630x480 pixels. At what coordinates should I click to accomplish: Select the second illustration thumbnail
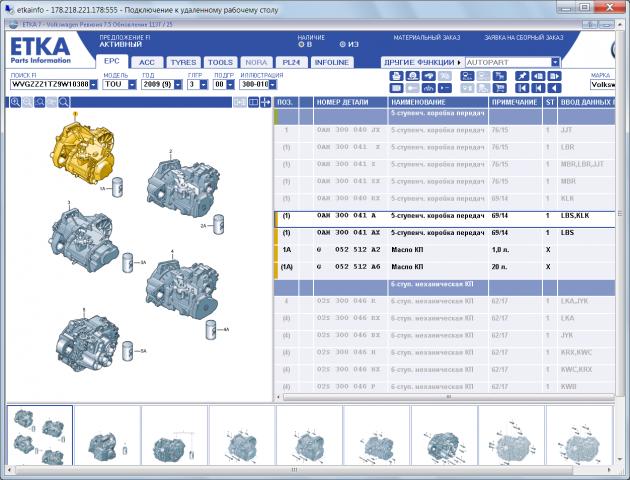tap(108, 435)
